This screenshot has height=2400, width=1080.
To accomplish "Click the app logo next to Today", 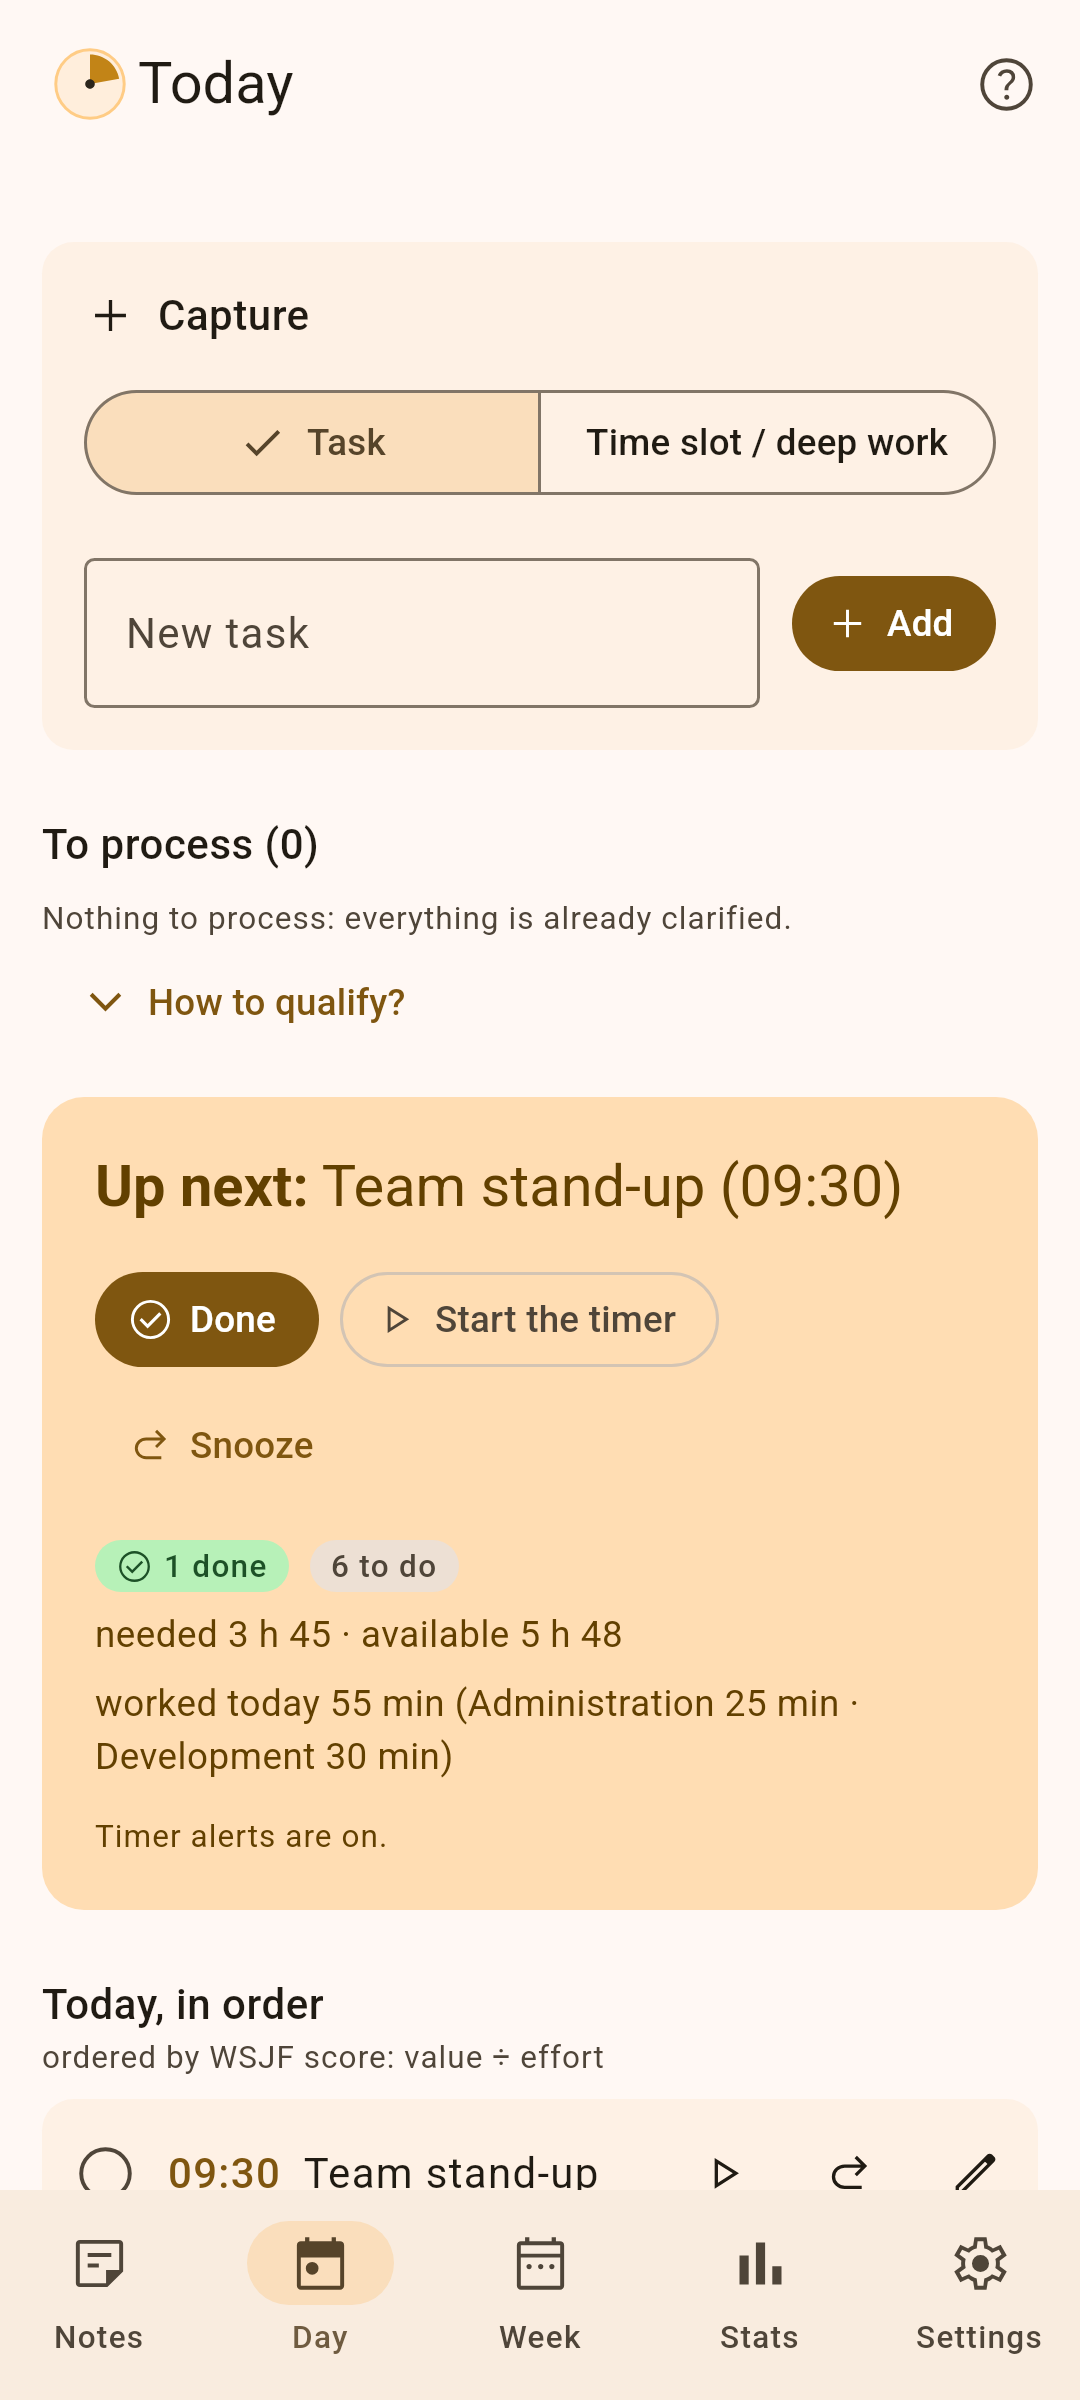I will coord(90,84).
